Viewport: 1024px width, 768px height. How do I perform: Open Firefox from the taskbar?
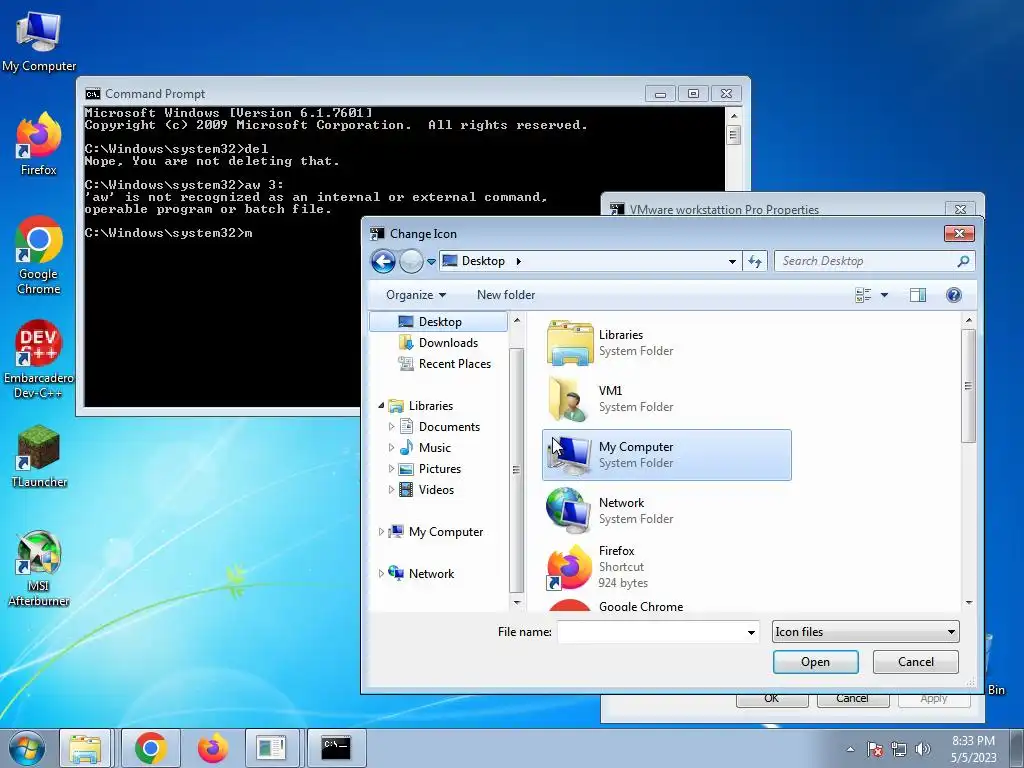click(212, 748)
